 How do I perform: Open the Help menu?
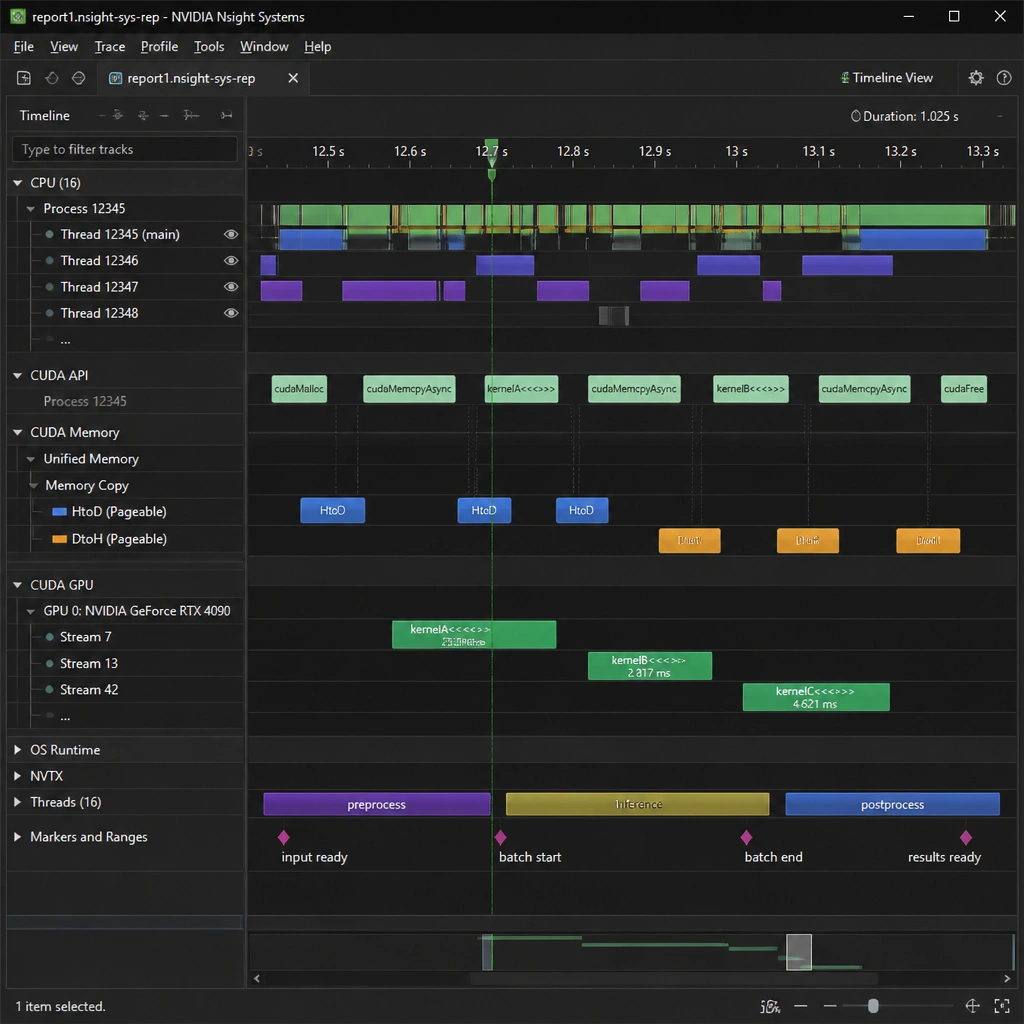[x=317, y=46]
